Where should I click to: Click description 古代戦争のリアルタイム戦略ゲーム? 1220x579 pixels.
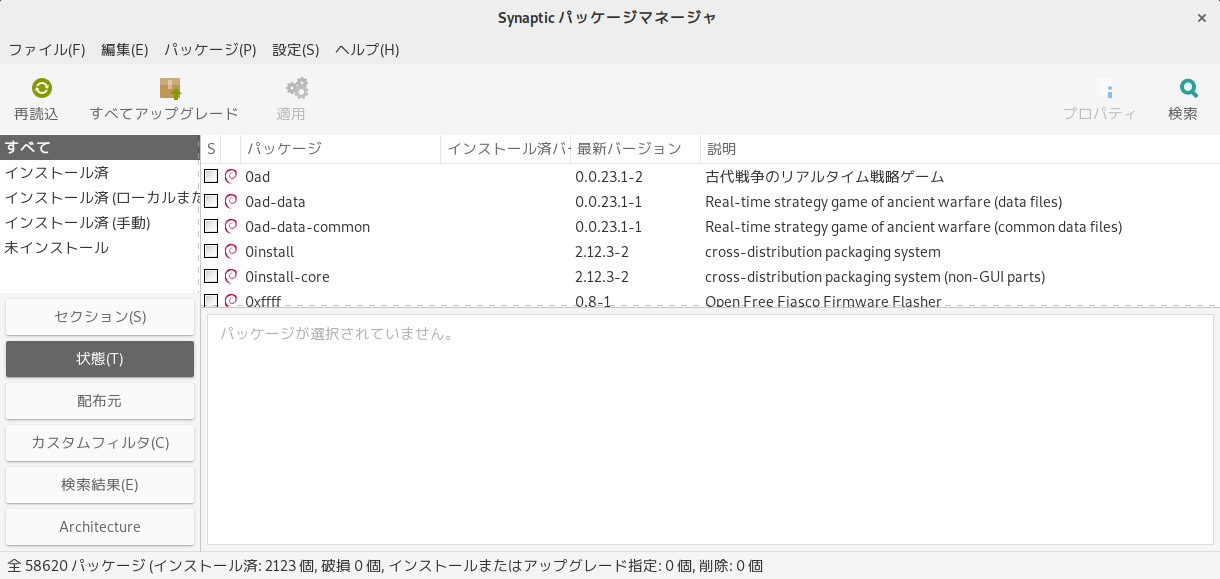tap(825, 177)
